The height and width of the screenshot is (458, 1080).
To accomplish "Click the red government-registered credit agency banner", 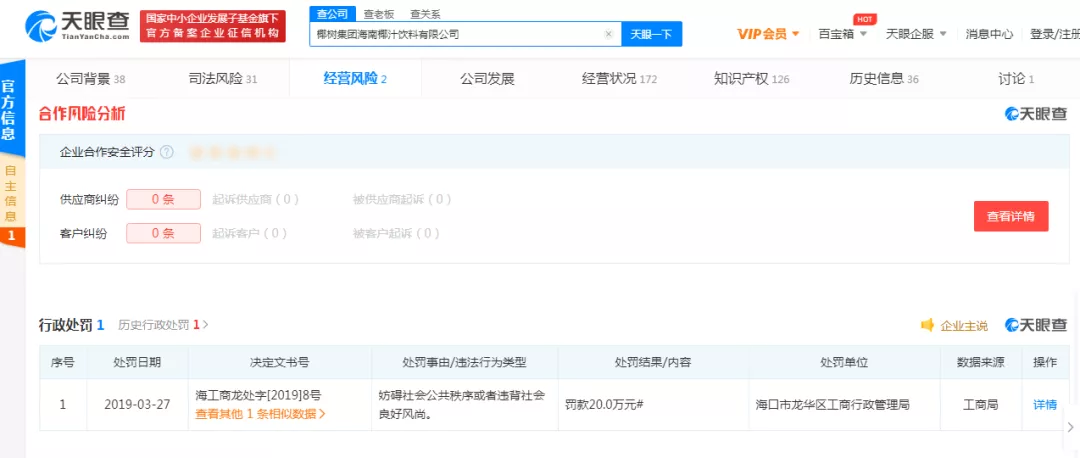I will tap(213, 26).
